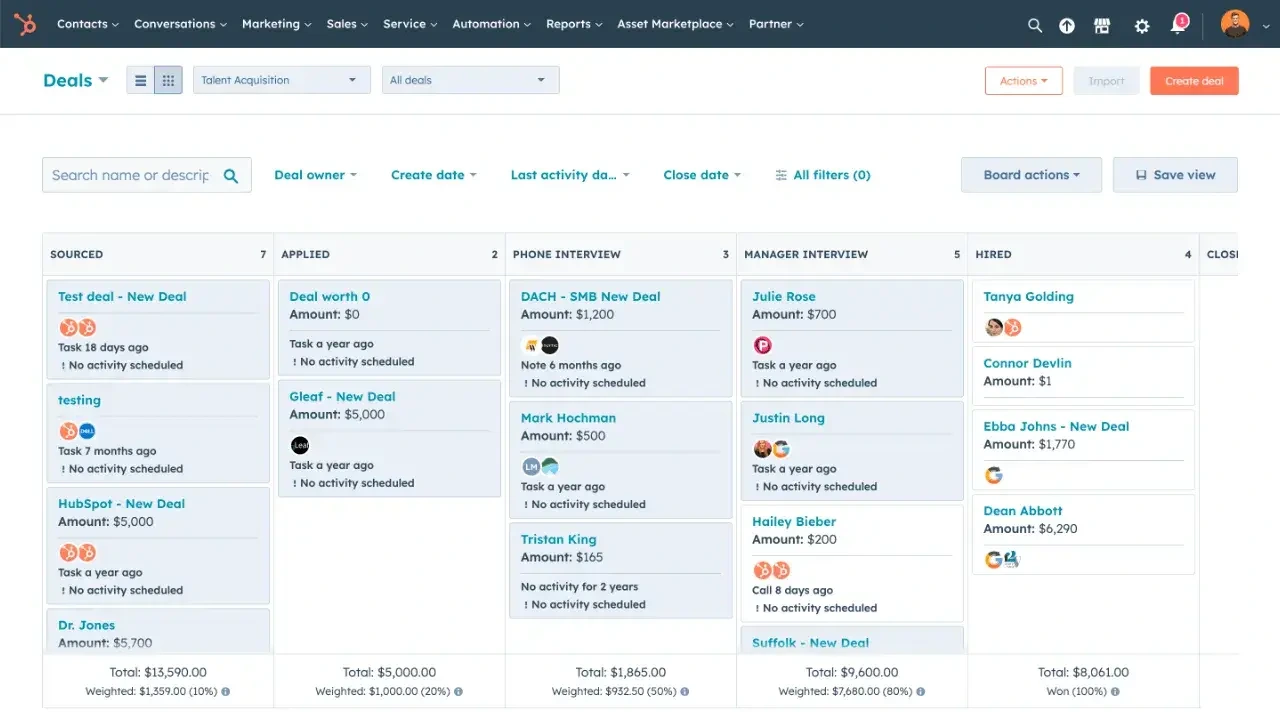Open the user avatar account menu
This screenshot has width=1280, height=712.
pyautogui.click(x=1235, y=24)
